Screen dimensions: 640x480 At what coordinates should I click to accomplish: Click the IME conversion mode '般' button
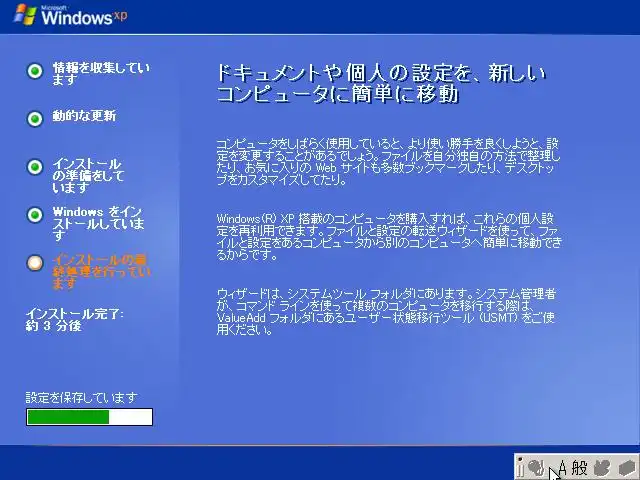coord(579,468)
